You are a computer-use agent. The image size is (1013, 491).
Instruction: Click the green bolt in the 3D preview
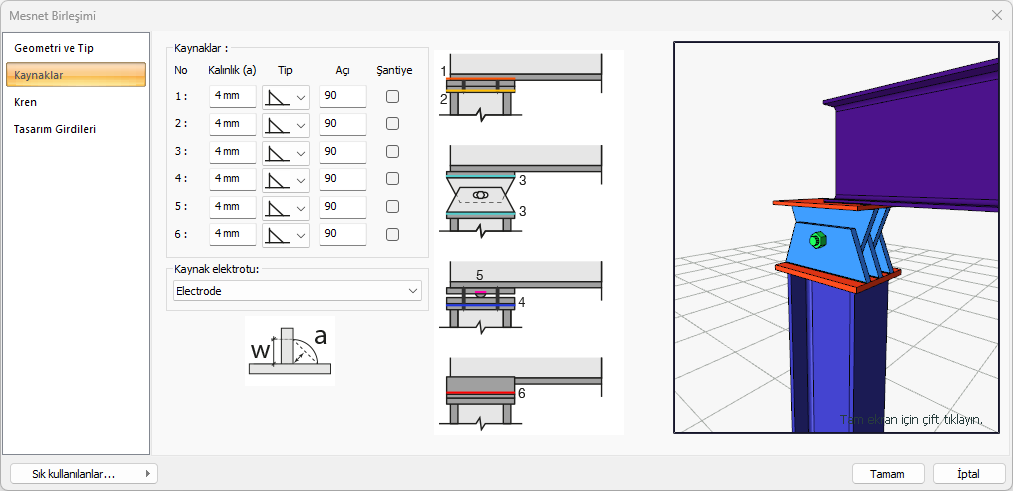[x=815, y=240]
